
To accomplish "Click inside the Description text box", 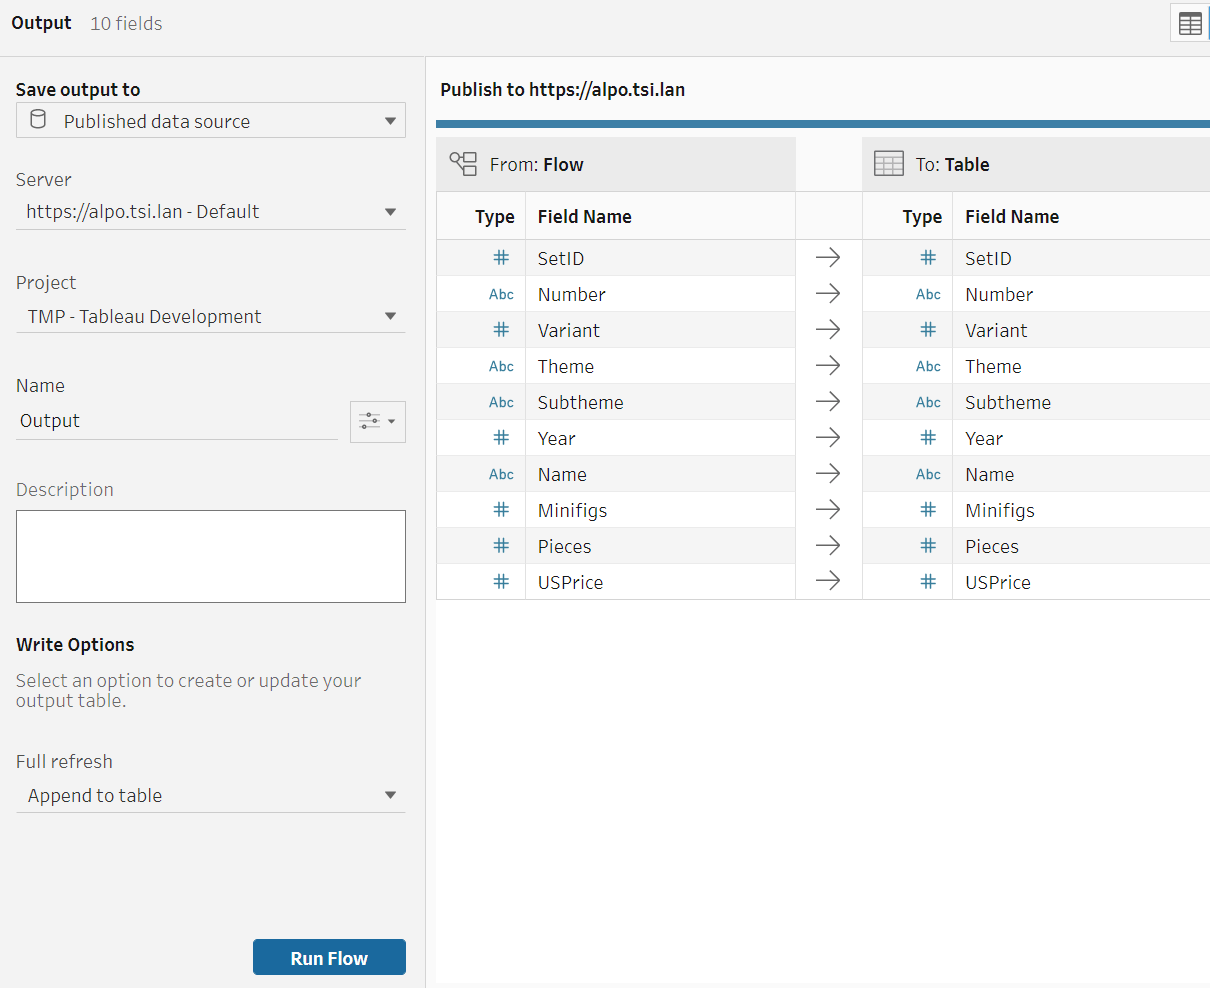I will click(x=210, y=556).
